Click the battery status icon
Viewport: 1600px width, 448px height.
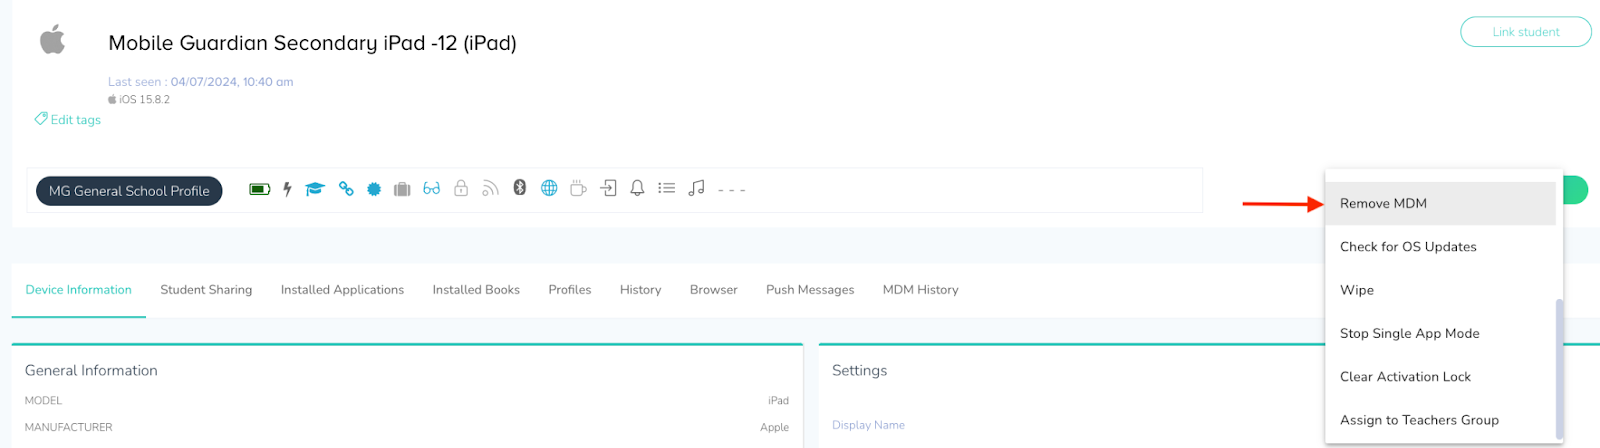click(260, 189)
